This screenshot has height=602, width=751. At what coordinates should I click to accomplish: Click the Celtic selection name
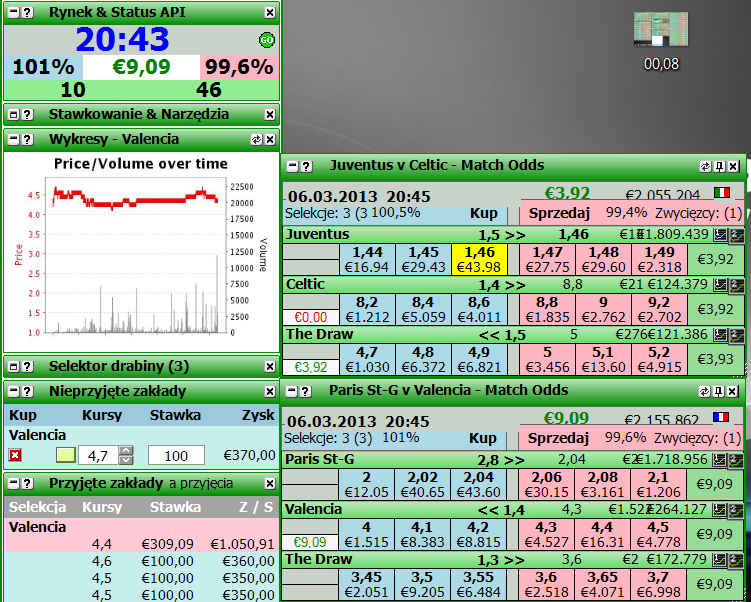pyautogui.click(x=305, y=284)
